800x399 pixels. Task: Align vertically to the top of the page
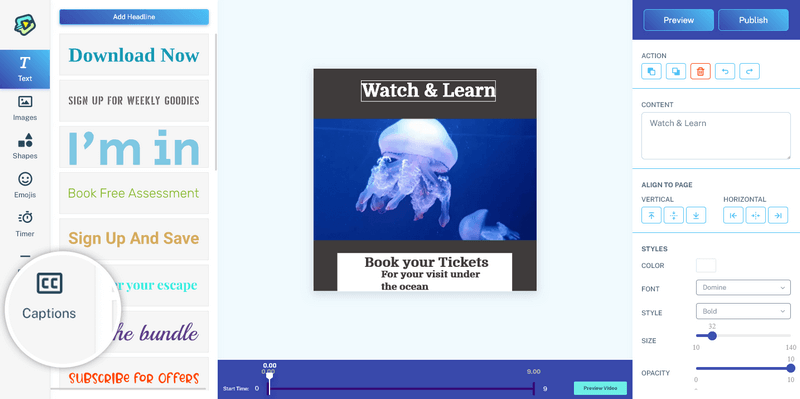[651, 215]
